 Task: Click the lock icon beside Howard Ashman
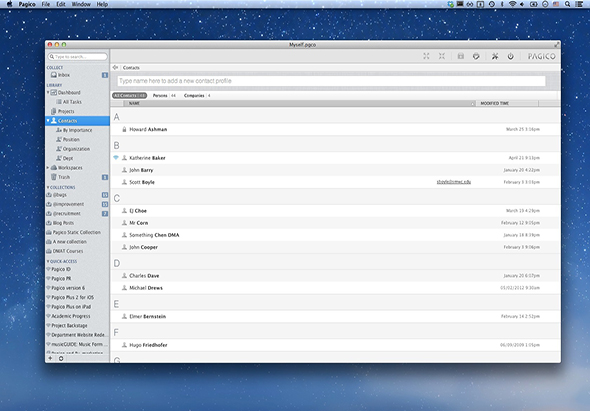[124, 129]
